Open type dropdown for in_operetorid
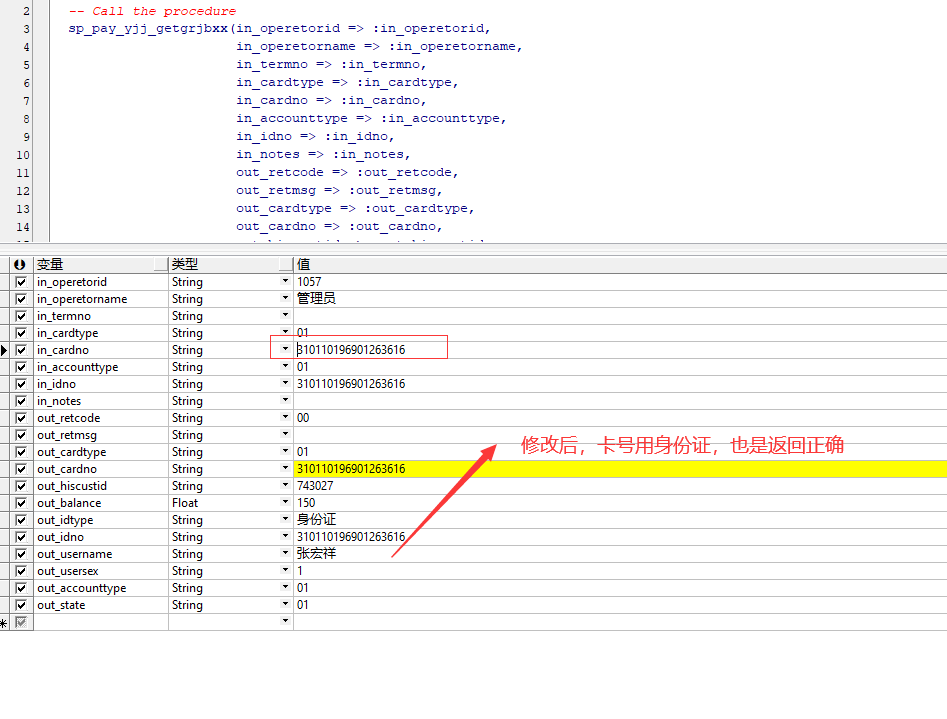The image size is (947, 719). point(285,281)
